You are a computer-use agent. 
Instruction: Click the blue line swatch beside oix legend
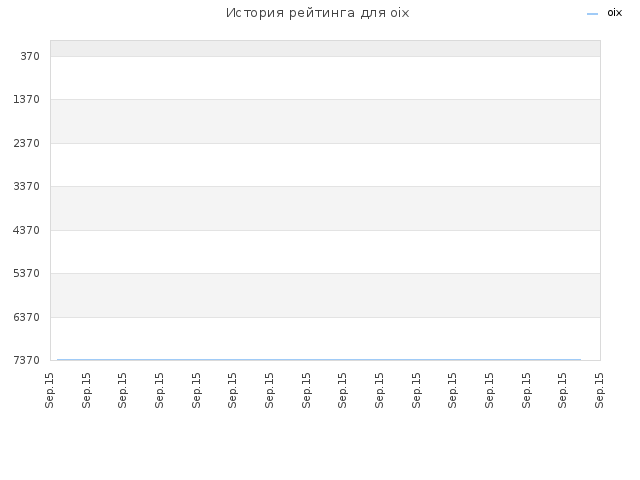[592, 14]
